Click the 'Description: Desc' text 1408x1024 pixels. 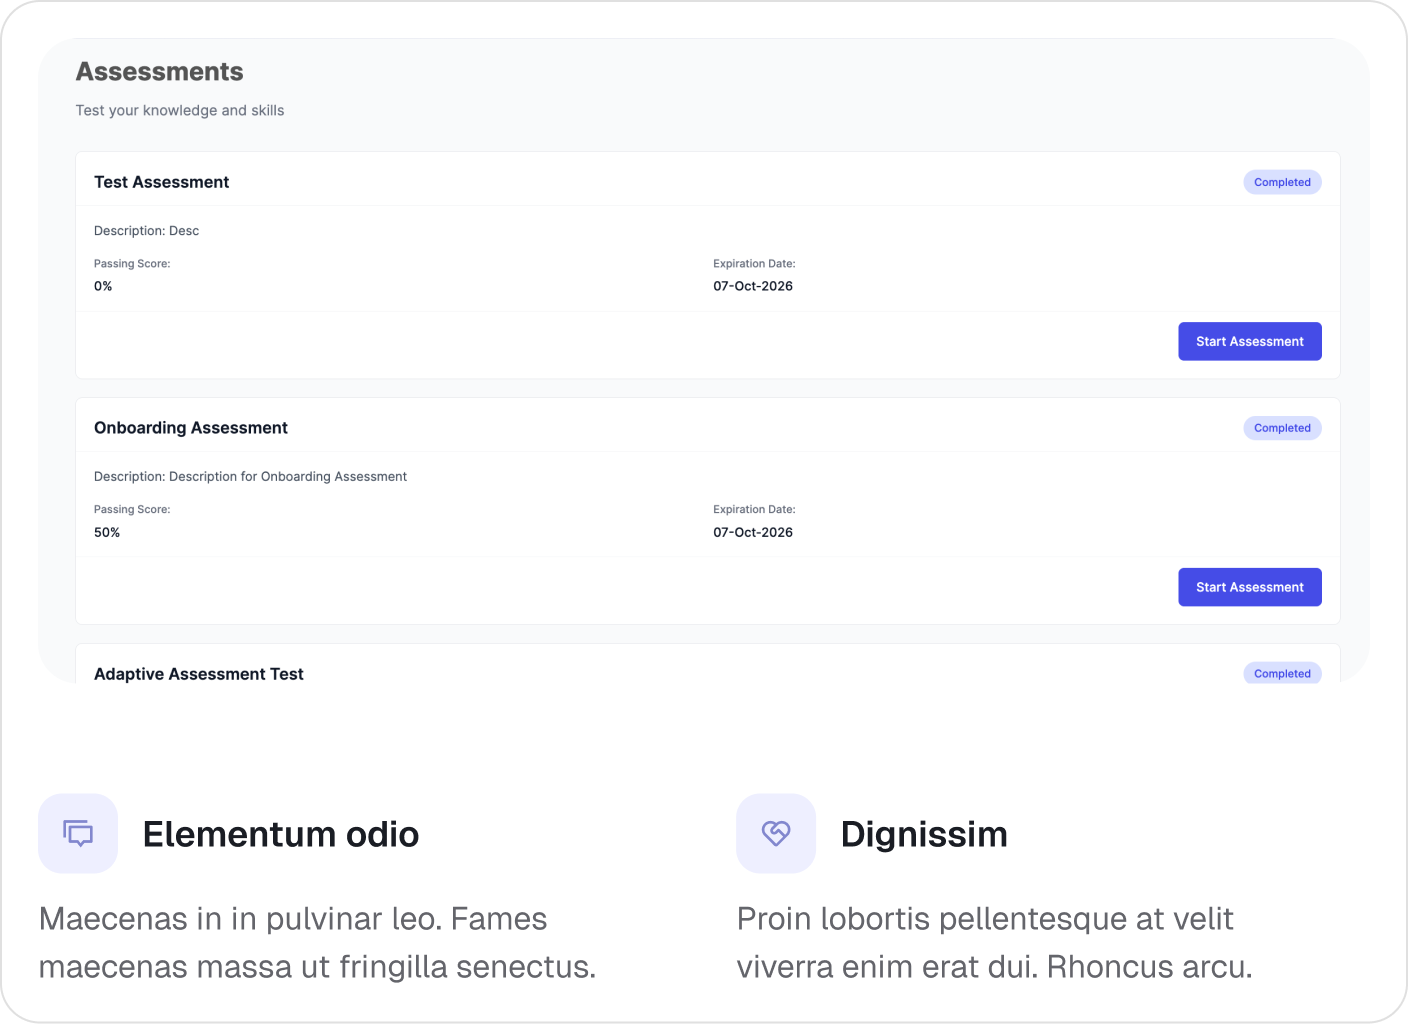click(147, 231)
